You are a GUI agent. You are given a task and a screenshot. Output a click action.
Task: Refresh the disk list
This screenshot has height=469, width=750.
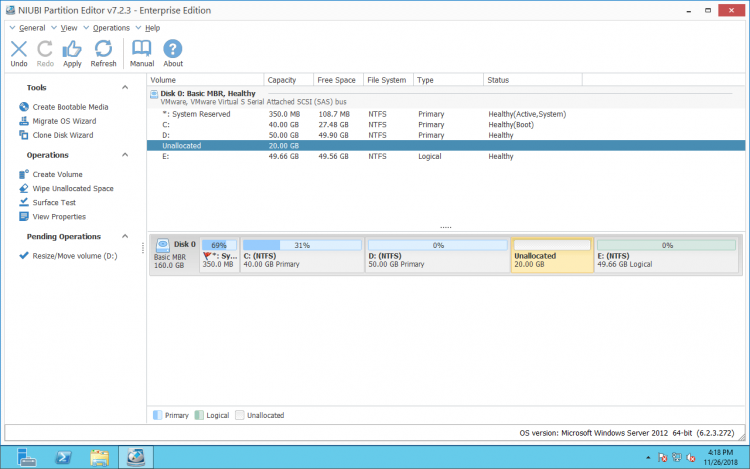pos(103,52)
